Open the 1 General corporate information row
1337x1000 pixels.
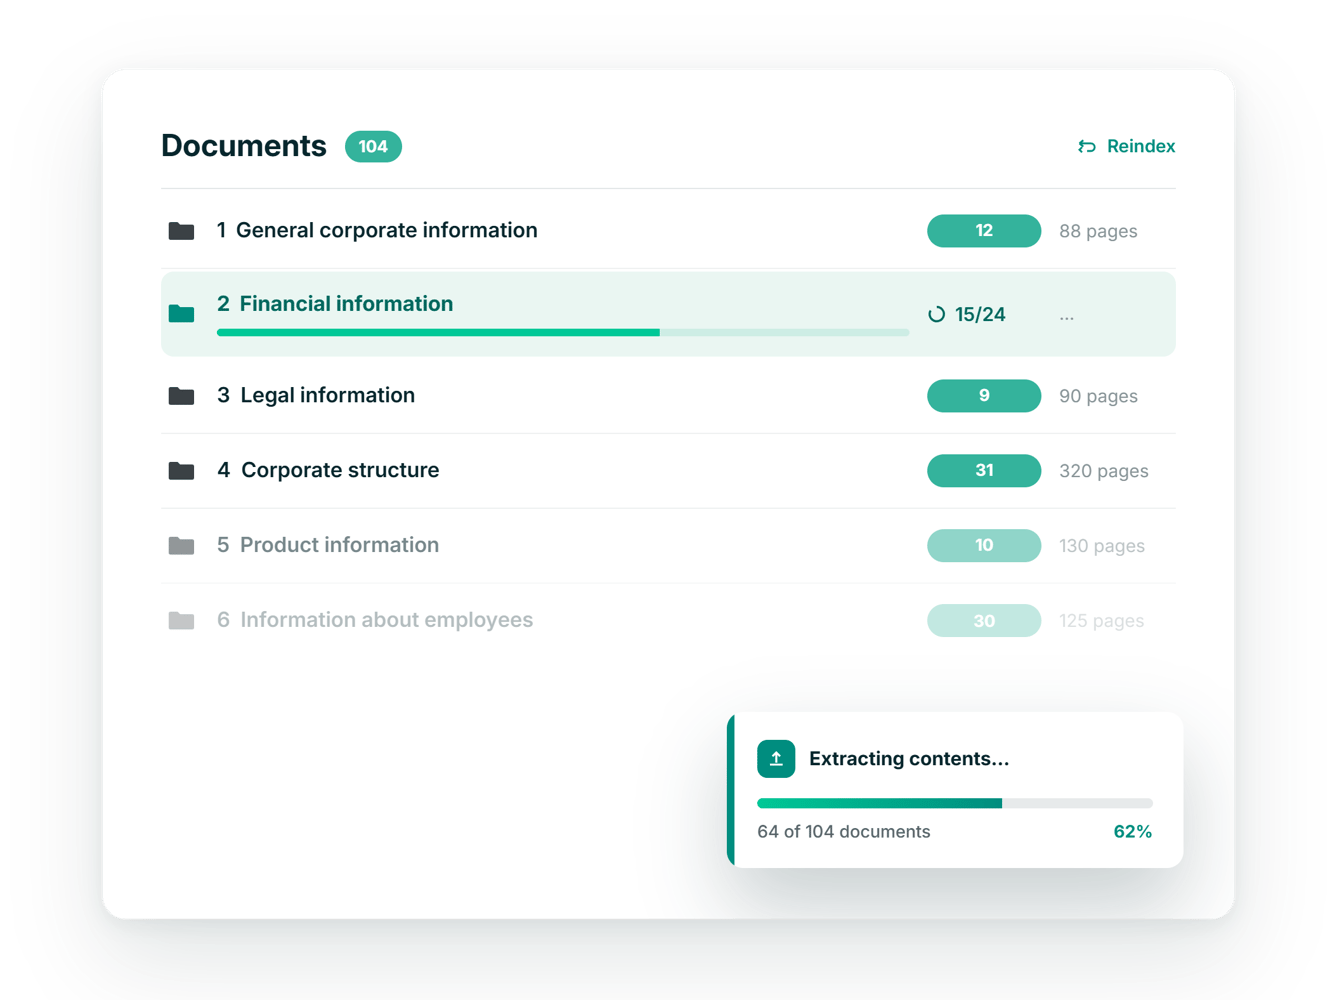pyautogui.click(x=668, y=231)
